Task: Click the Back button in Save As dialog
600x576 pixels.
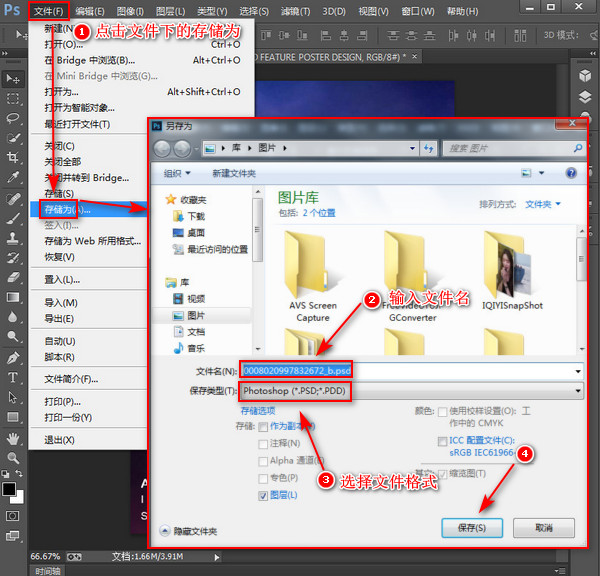Action: click(x=162, y=148)
